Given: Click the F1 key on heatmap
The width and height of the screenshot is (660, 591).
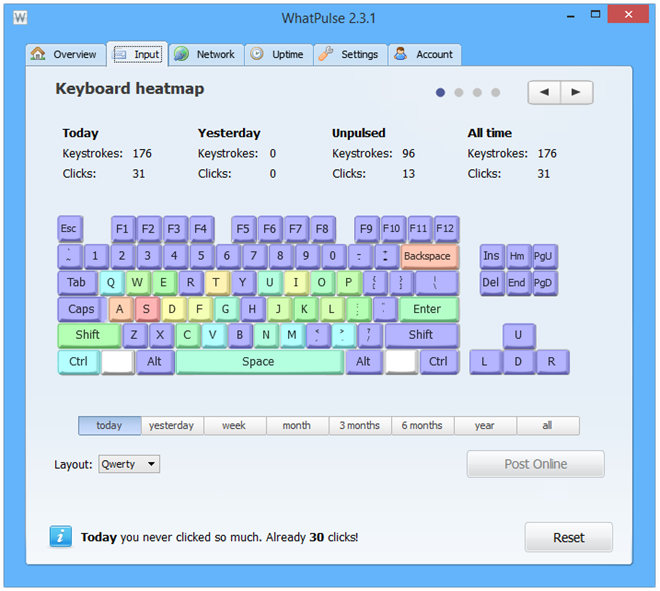Looking at the screenshot, I should click(x=123, y=229).
